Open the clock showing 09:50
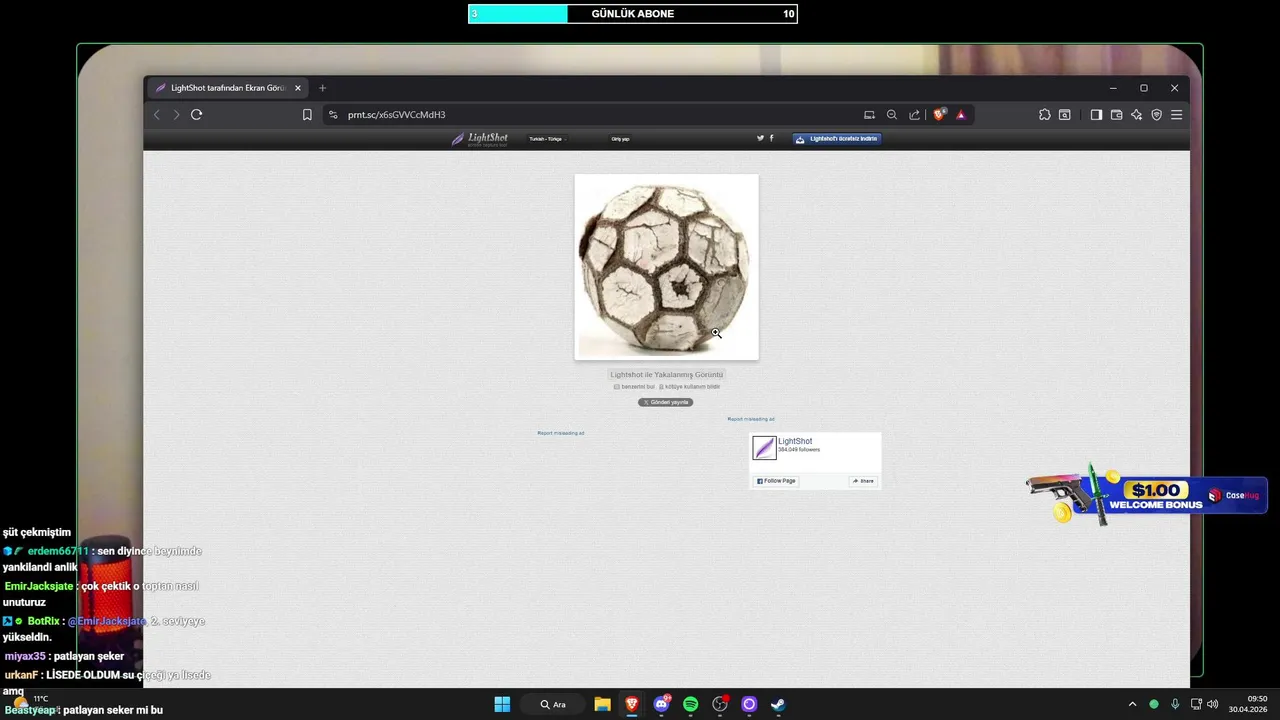This screenshot has width=1280, height=720. [x=1249, y=704]
